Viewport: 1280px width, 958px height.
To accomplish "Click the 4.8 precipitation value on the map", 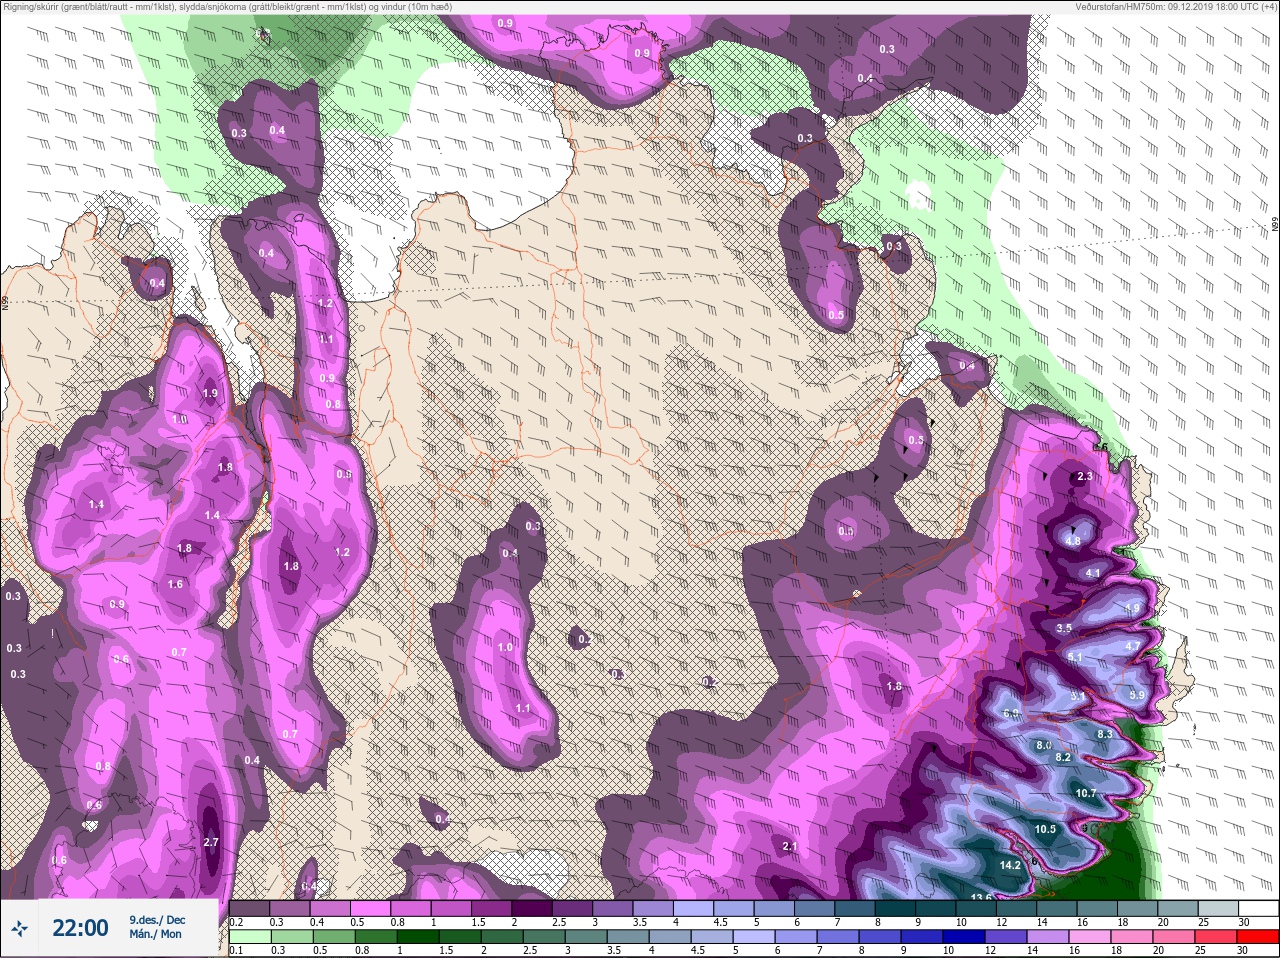I will tap(1073, 541).
